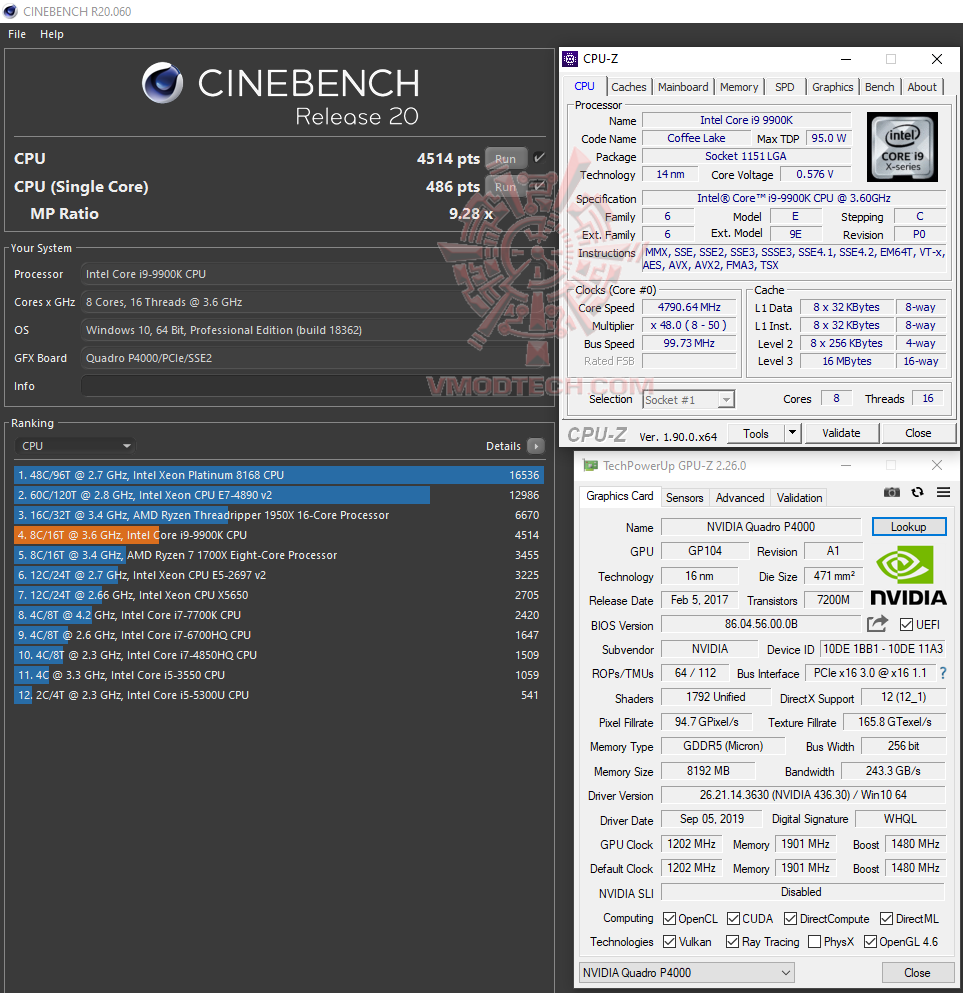Click the Specification i9-9900K text field
The height and width of the screenshot is (993, 963).
794,198
